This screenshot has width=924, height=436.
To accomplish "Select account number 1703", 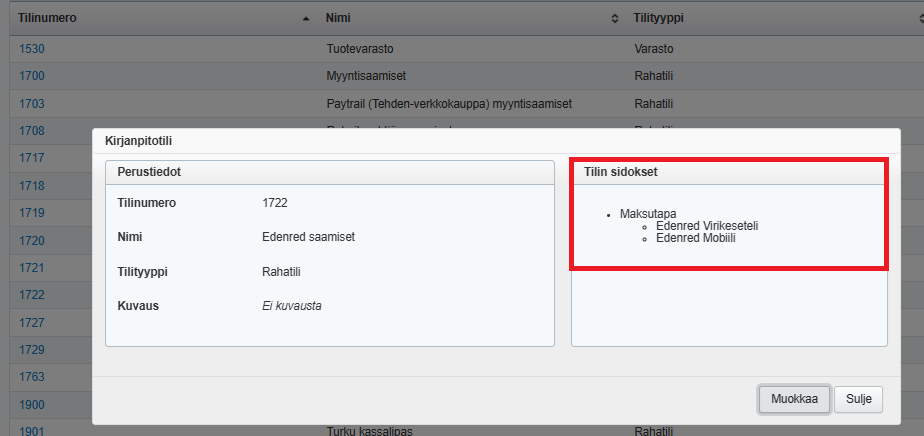I will (31, 103).
